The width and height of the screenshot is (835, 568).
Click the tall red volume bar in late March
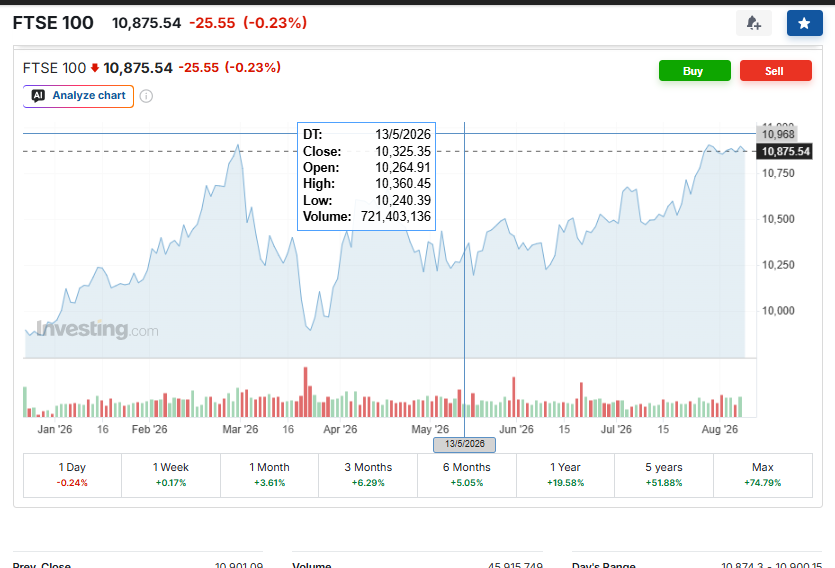306,392
